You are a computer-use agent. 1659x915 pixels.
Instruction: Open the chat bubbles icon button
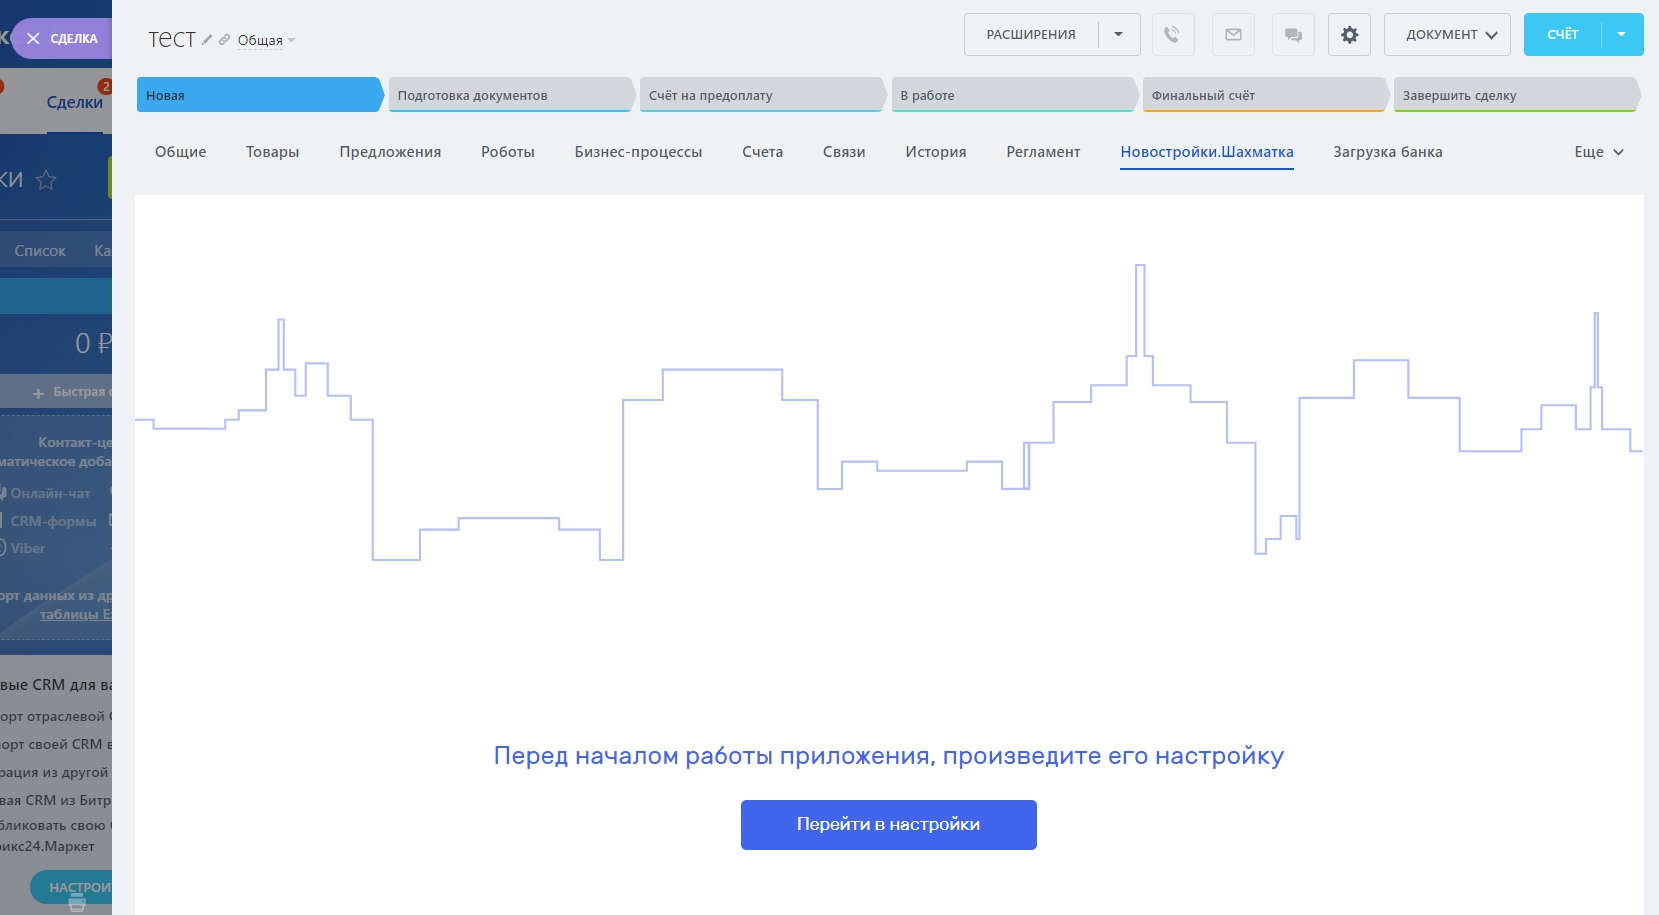(1293, 35)
